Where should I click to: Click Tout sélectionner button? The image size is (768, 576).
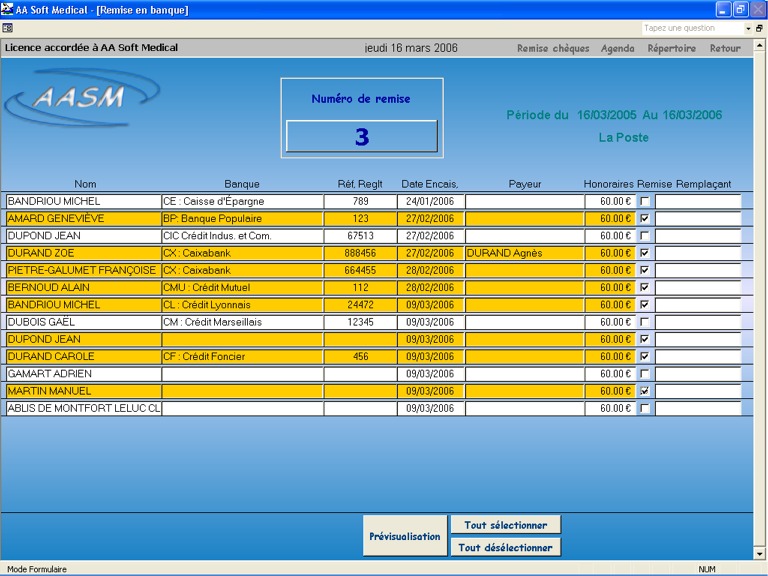[x=505, y=525]
